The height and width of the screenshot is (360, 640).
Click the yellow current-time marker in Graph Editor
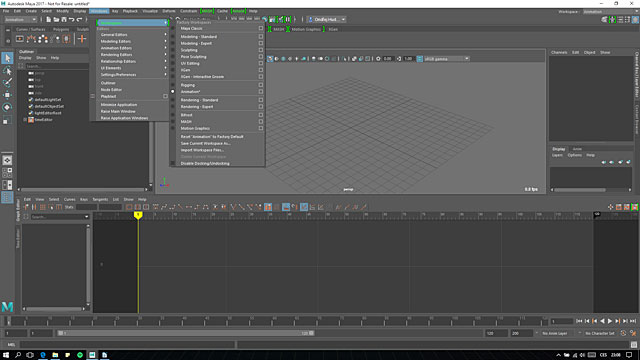pos(138,215)
